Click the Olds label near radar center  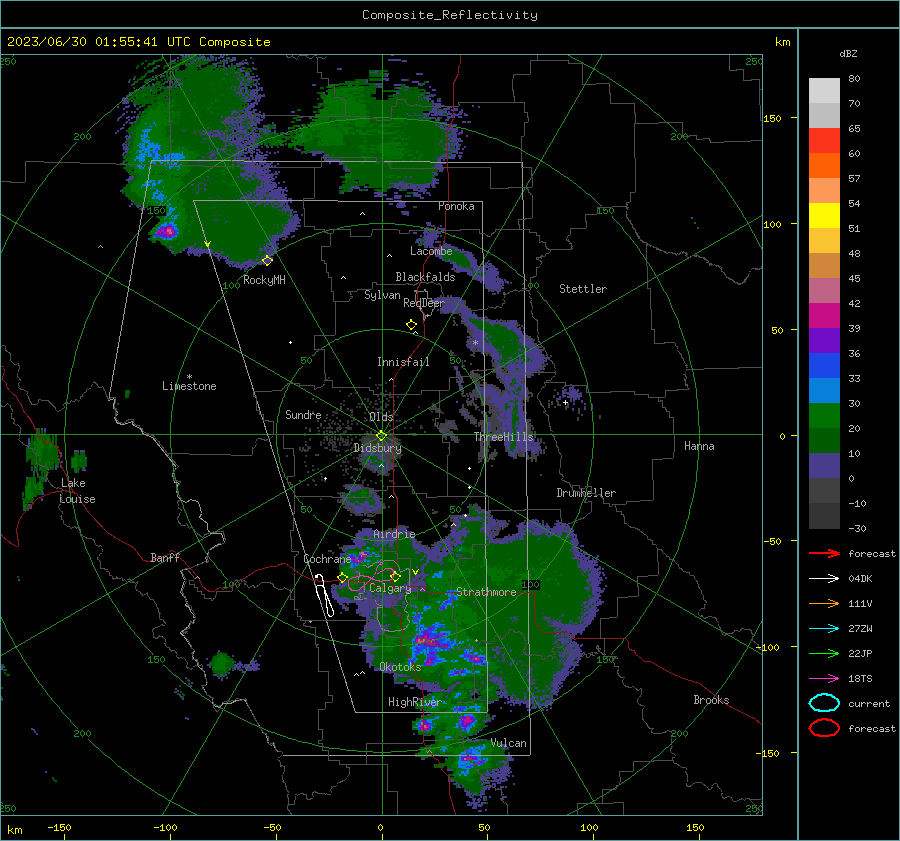381,417
